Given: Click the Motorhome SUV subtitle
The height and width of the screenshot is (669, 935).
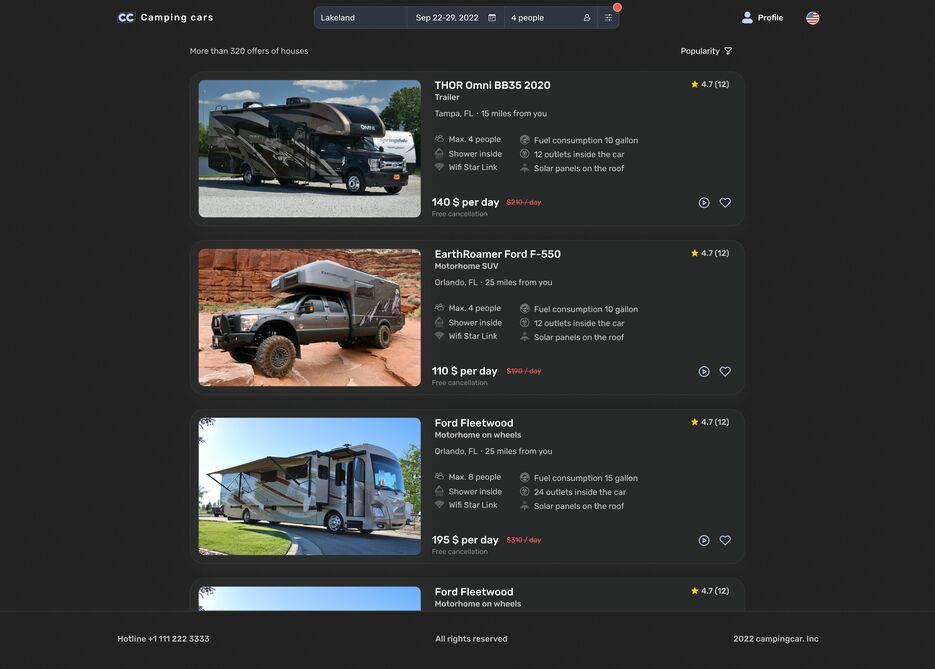Looking at the screenshot, I should (x=466, y=266).
